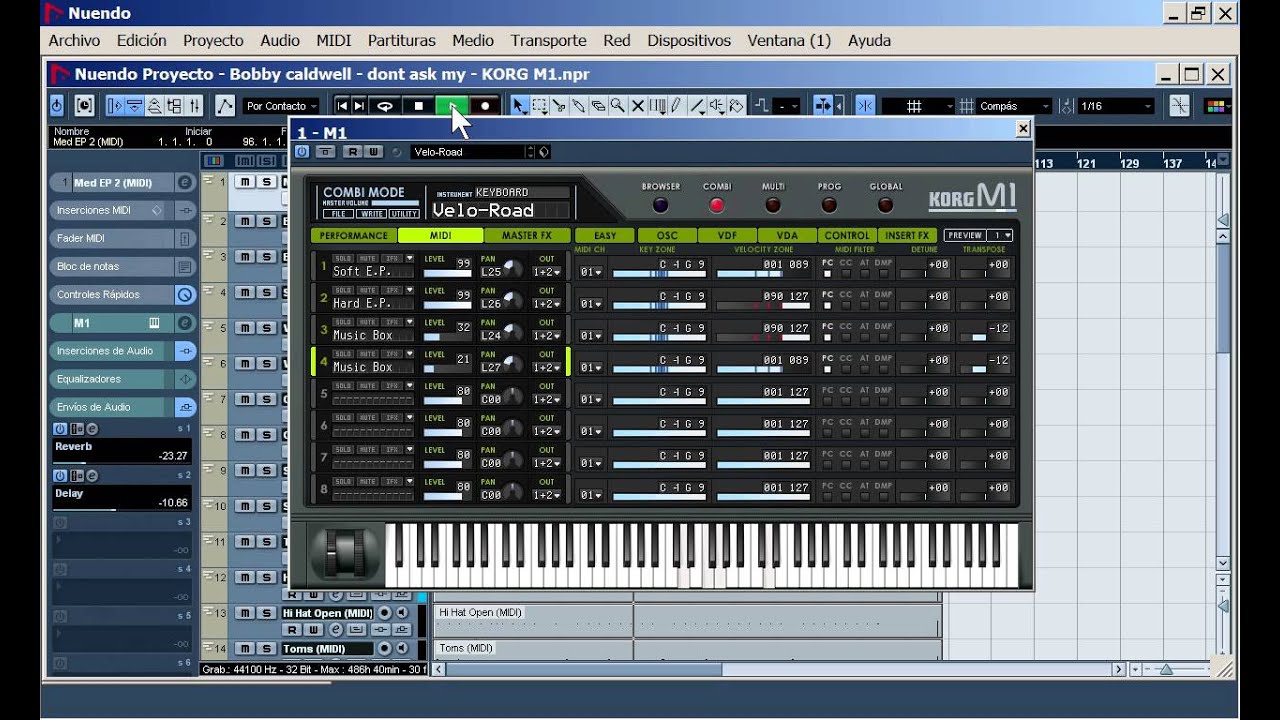Select the Mute X tool
The width and height of the screenshot is (1280, 720).
pyautogui.click(x=637, y=105)
